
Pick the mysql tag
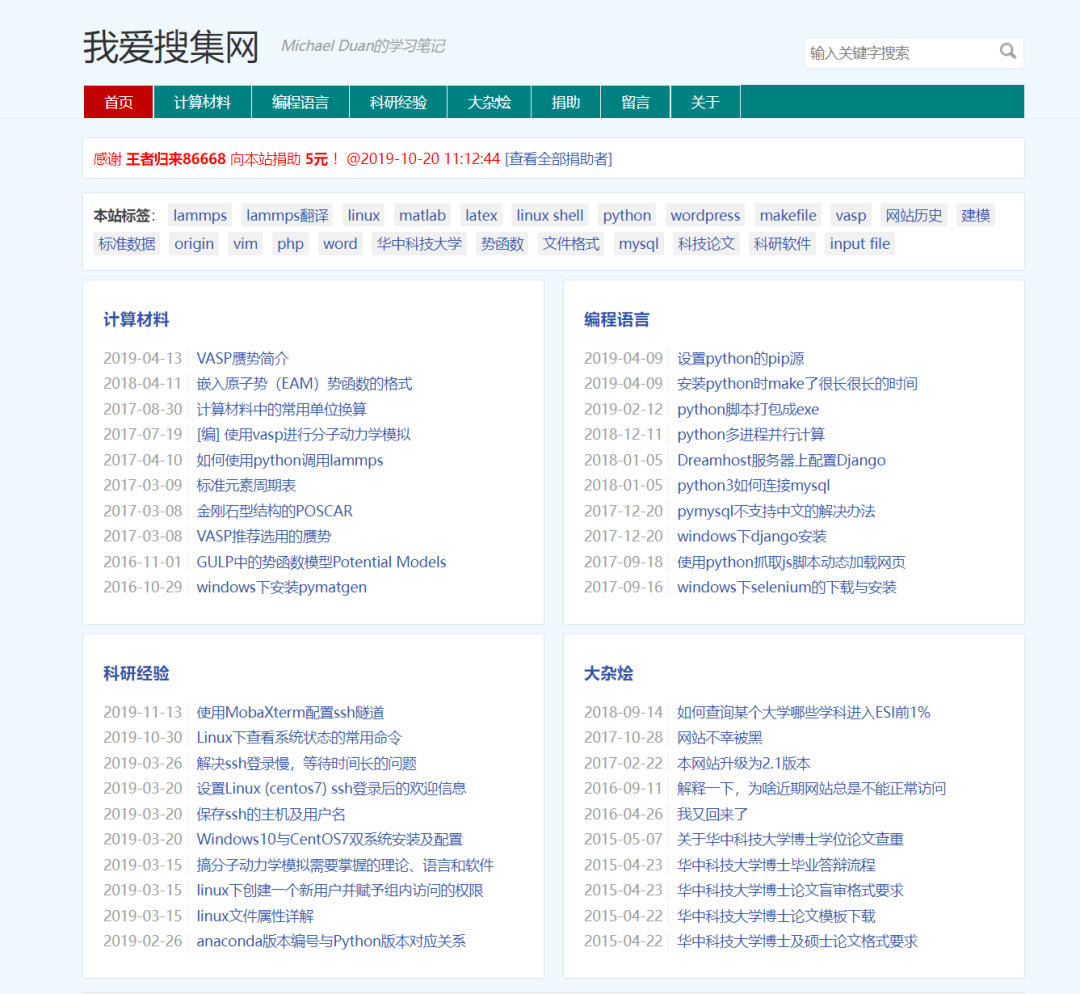click(x=638, y=244)
